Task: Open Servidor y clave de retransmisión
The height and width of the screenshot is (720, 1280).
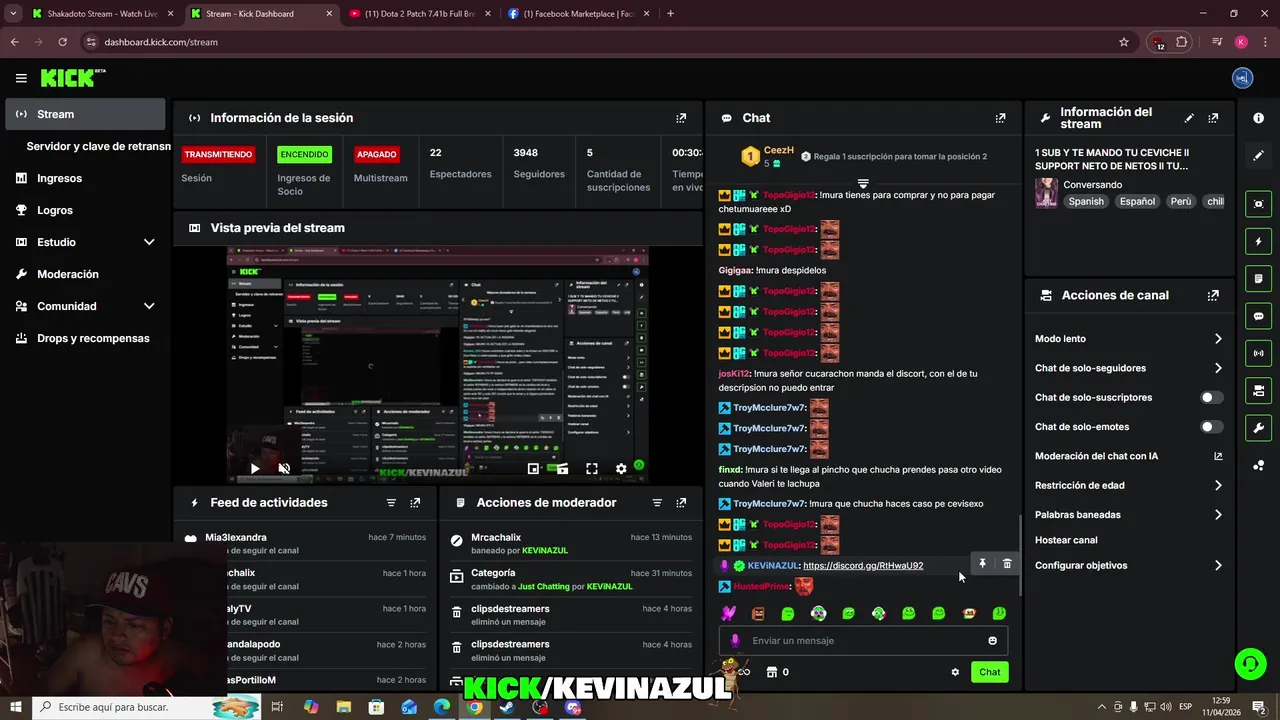Action: click(x=96, y=146)
